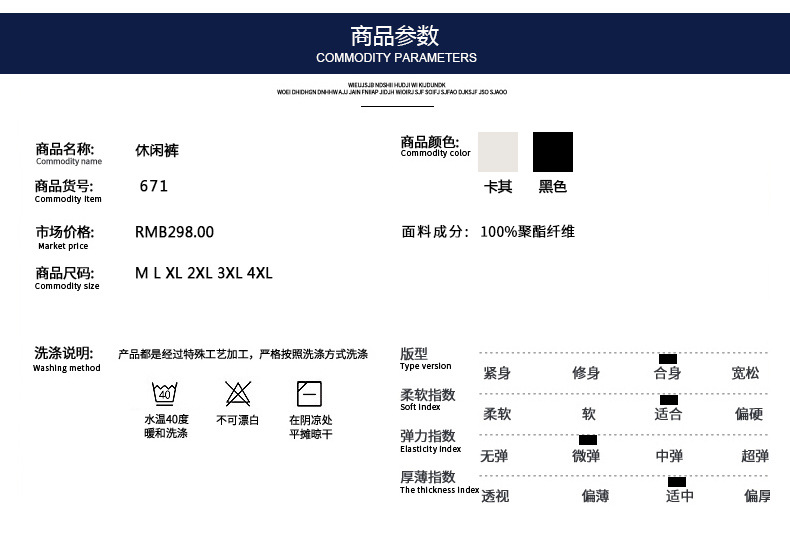790x540 pixels.
Task: Click the 洗涤说明 label
Action: 63,353
